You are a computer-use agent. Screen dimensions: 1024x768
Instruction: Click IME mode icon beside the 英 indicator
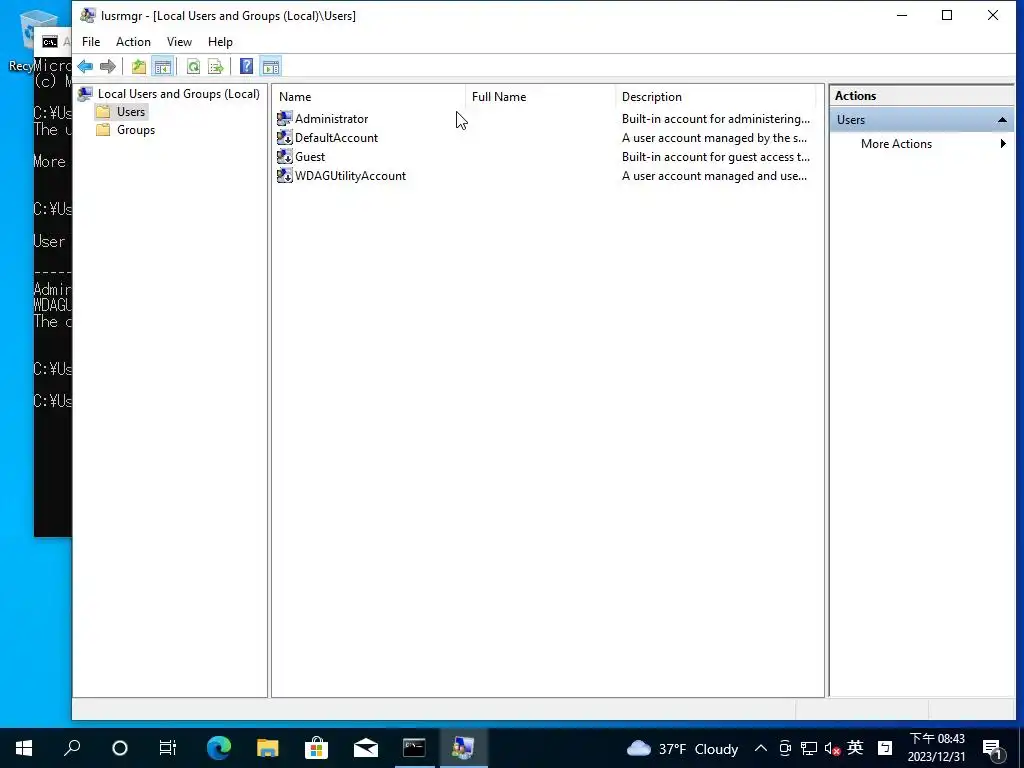[x=885, y=748]
